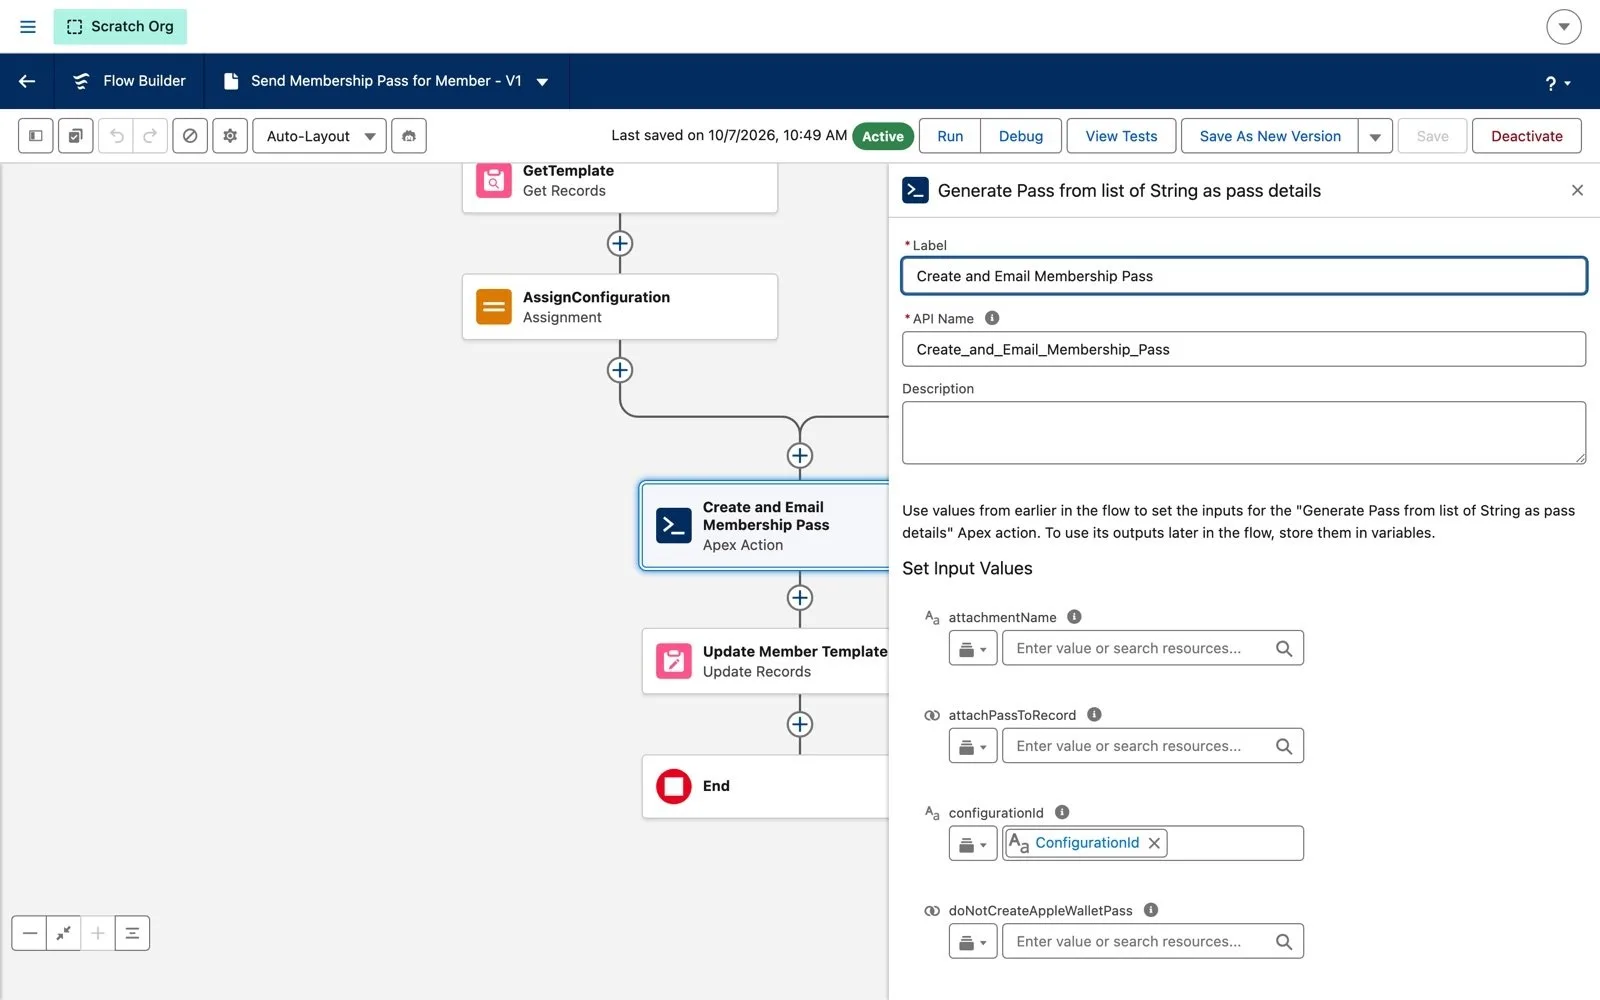Click the Description text area
The height and width of the screenshot is (1000, 1600).
tap(1244, 433)
